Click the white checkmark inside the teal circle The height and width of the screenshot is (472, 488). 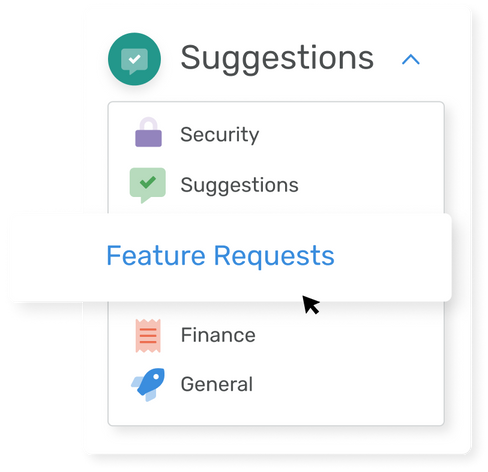click(x=134, y=60)
